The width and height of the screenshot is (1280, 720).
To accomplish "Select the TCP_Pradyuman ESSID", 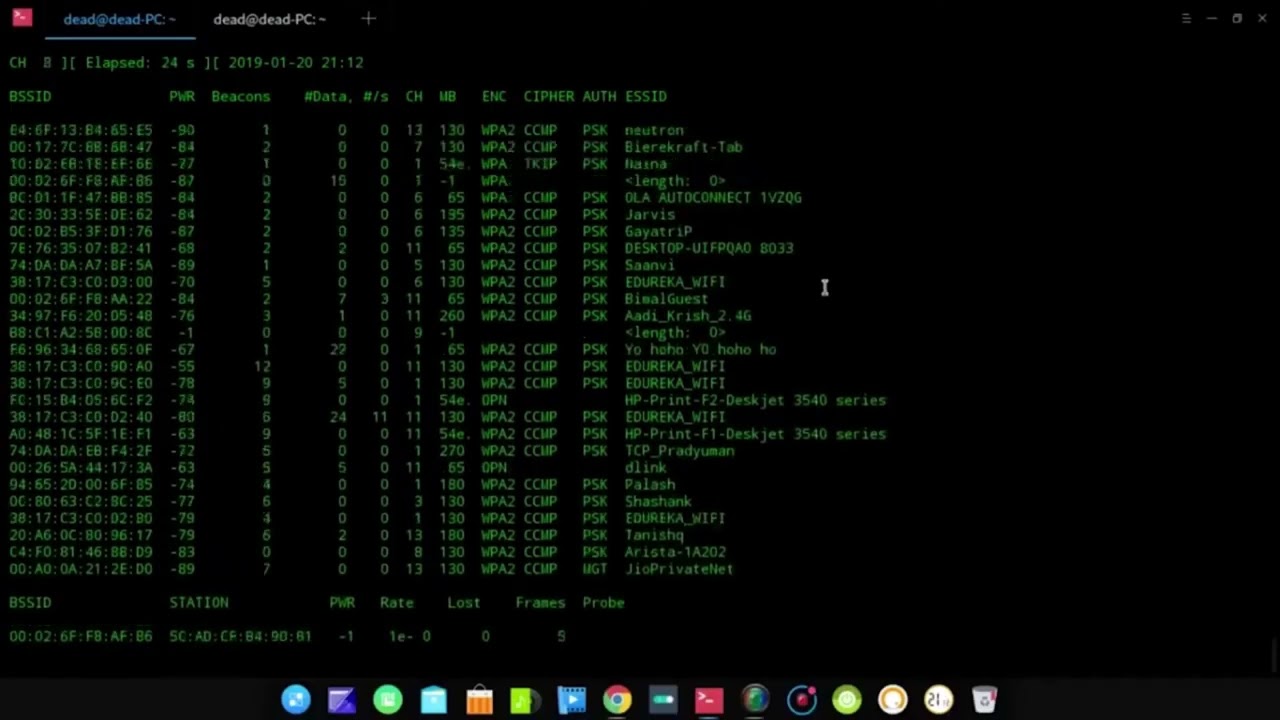I will 680,451.
